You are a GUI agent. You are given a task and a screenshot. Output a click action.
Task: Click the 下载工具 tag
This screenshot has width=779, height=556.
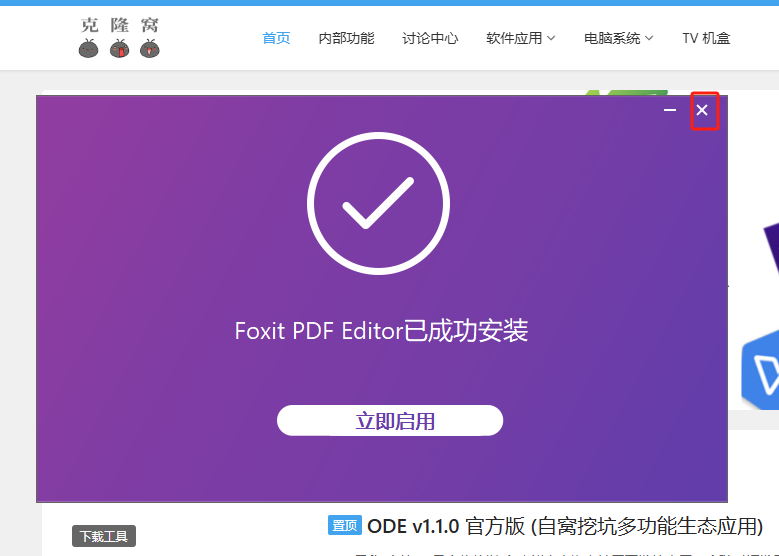104,536
